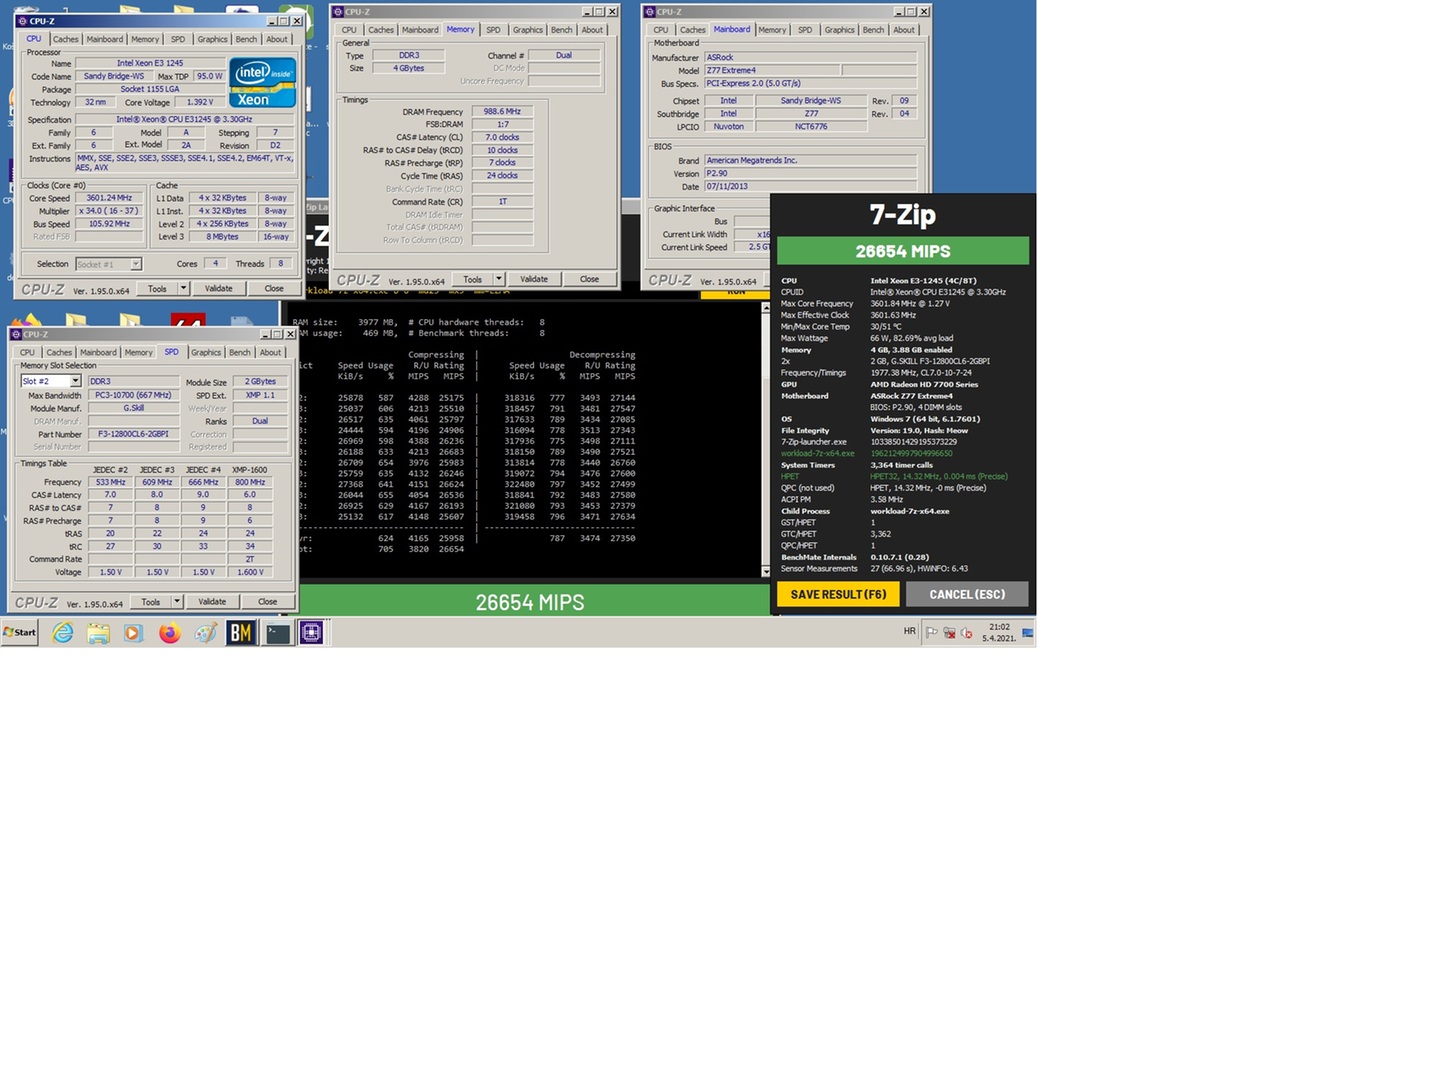This screenshot has height=1080, width=1440.
Task: Switch to Caches tab in CPU-Z CPU window
Action: coord(66,39)
